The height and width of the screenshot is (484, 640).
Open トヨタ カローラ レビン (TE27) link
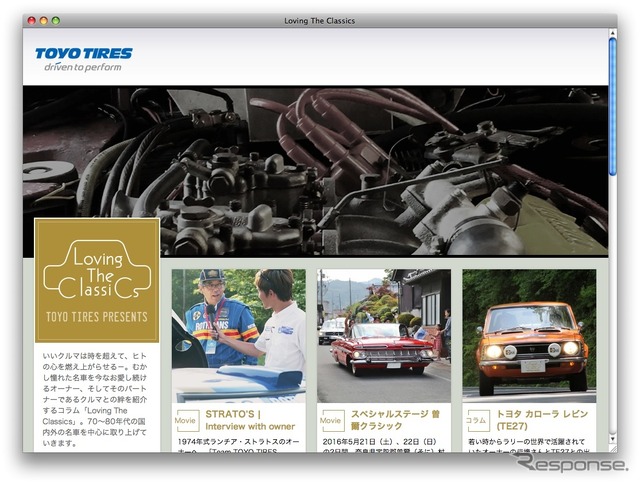tap(542, 420)
